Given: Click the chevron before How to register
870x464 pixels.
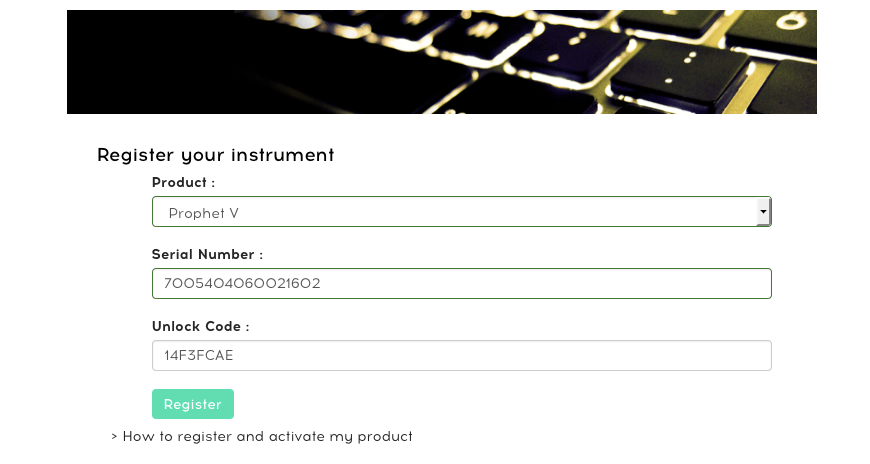Looking at the screenshot, I should click(114, 437).
